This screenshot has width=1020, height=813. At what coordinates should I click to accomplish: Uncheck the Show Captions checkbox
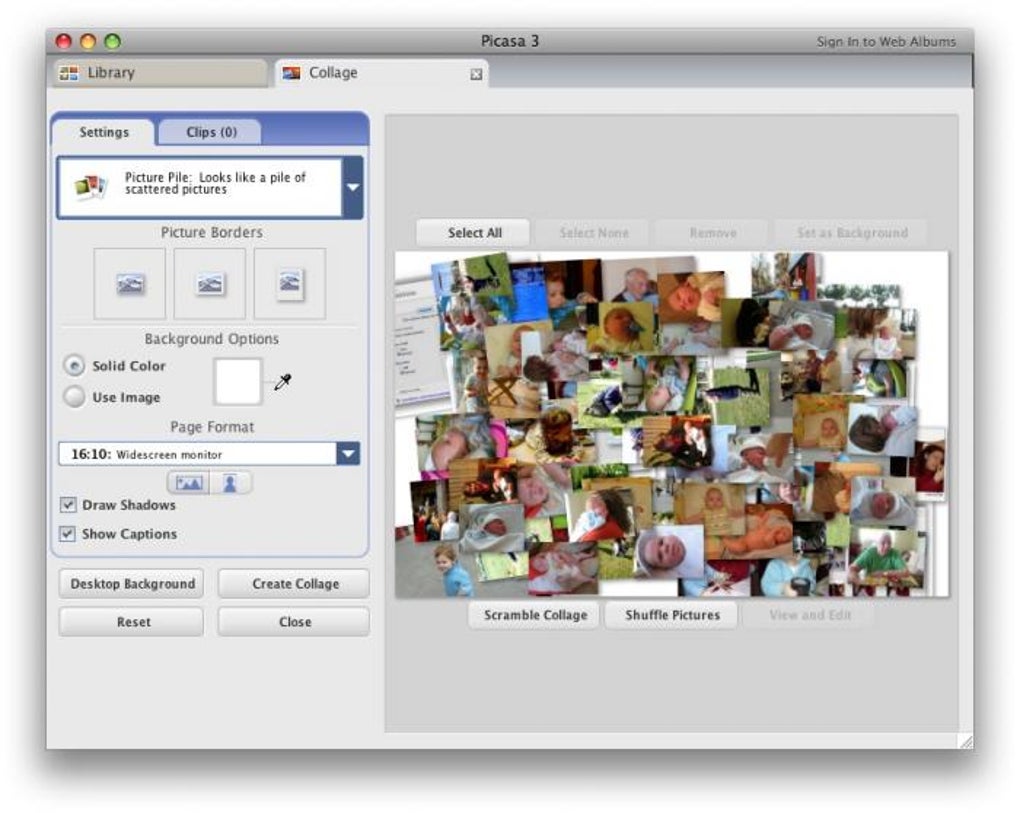[68, 534]
